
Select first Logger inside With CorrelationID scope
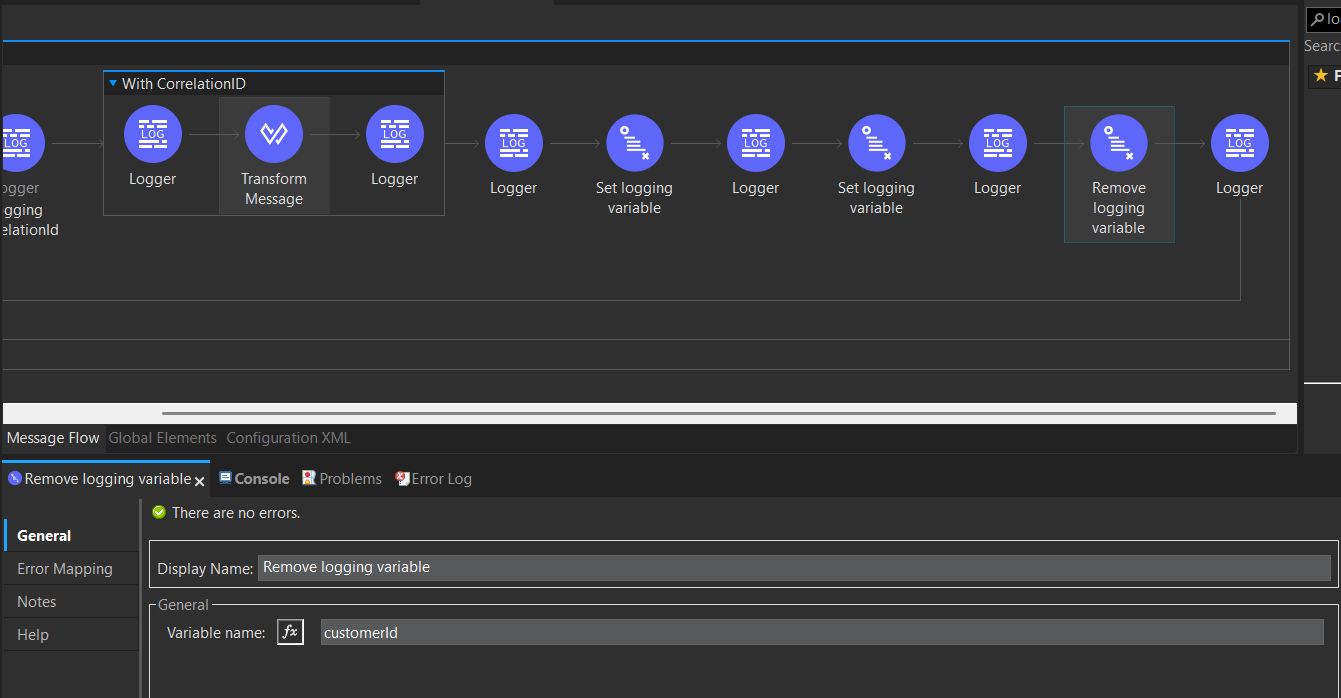click(x=152, y=134)
